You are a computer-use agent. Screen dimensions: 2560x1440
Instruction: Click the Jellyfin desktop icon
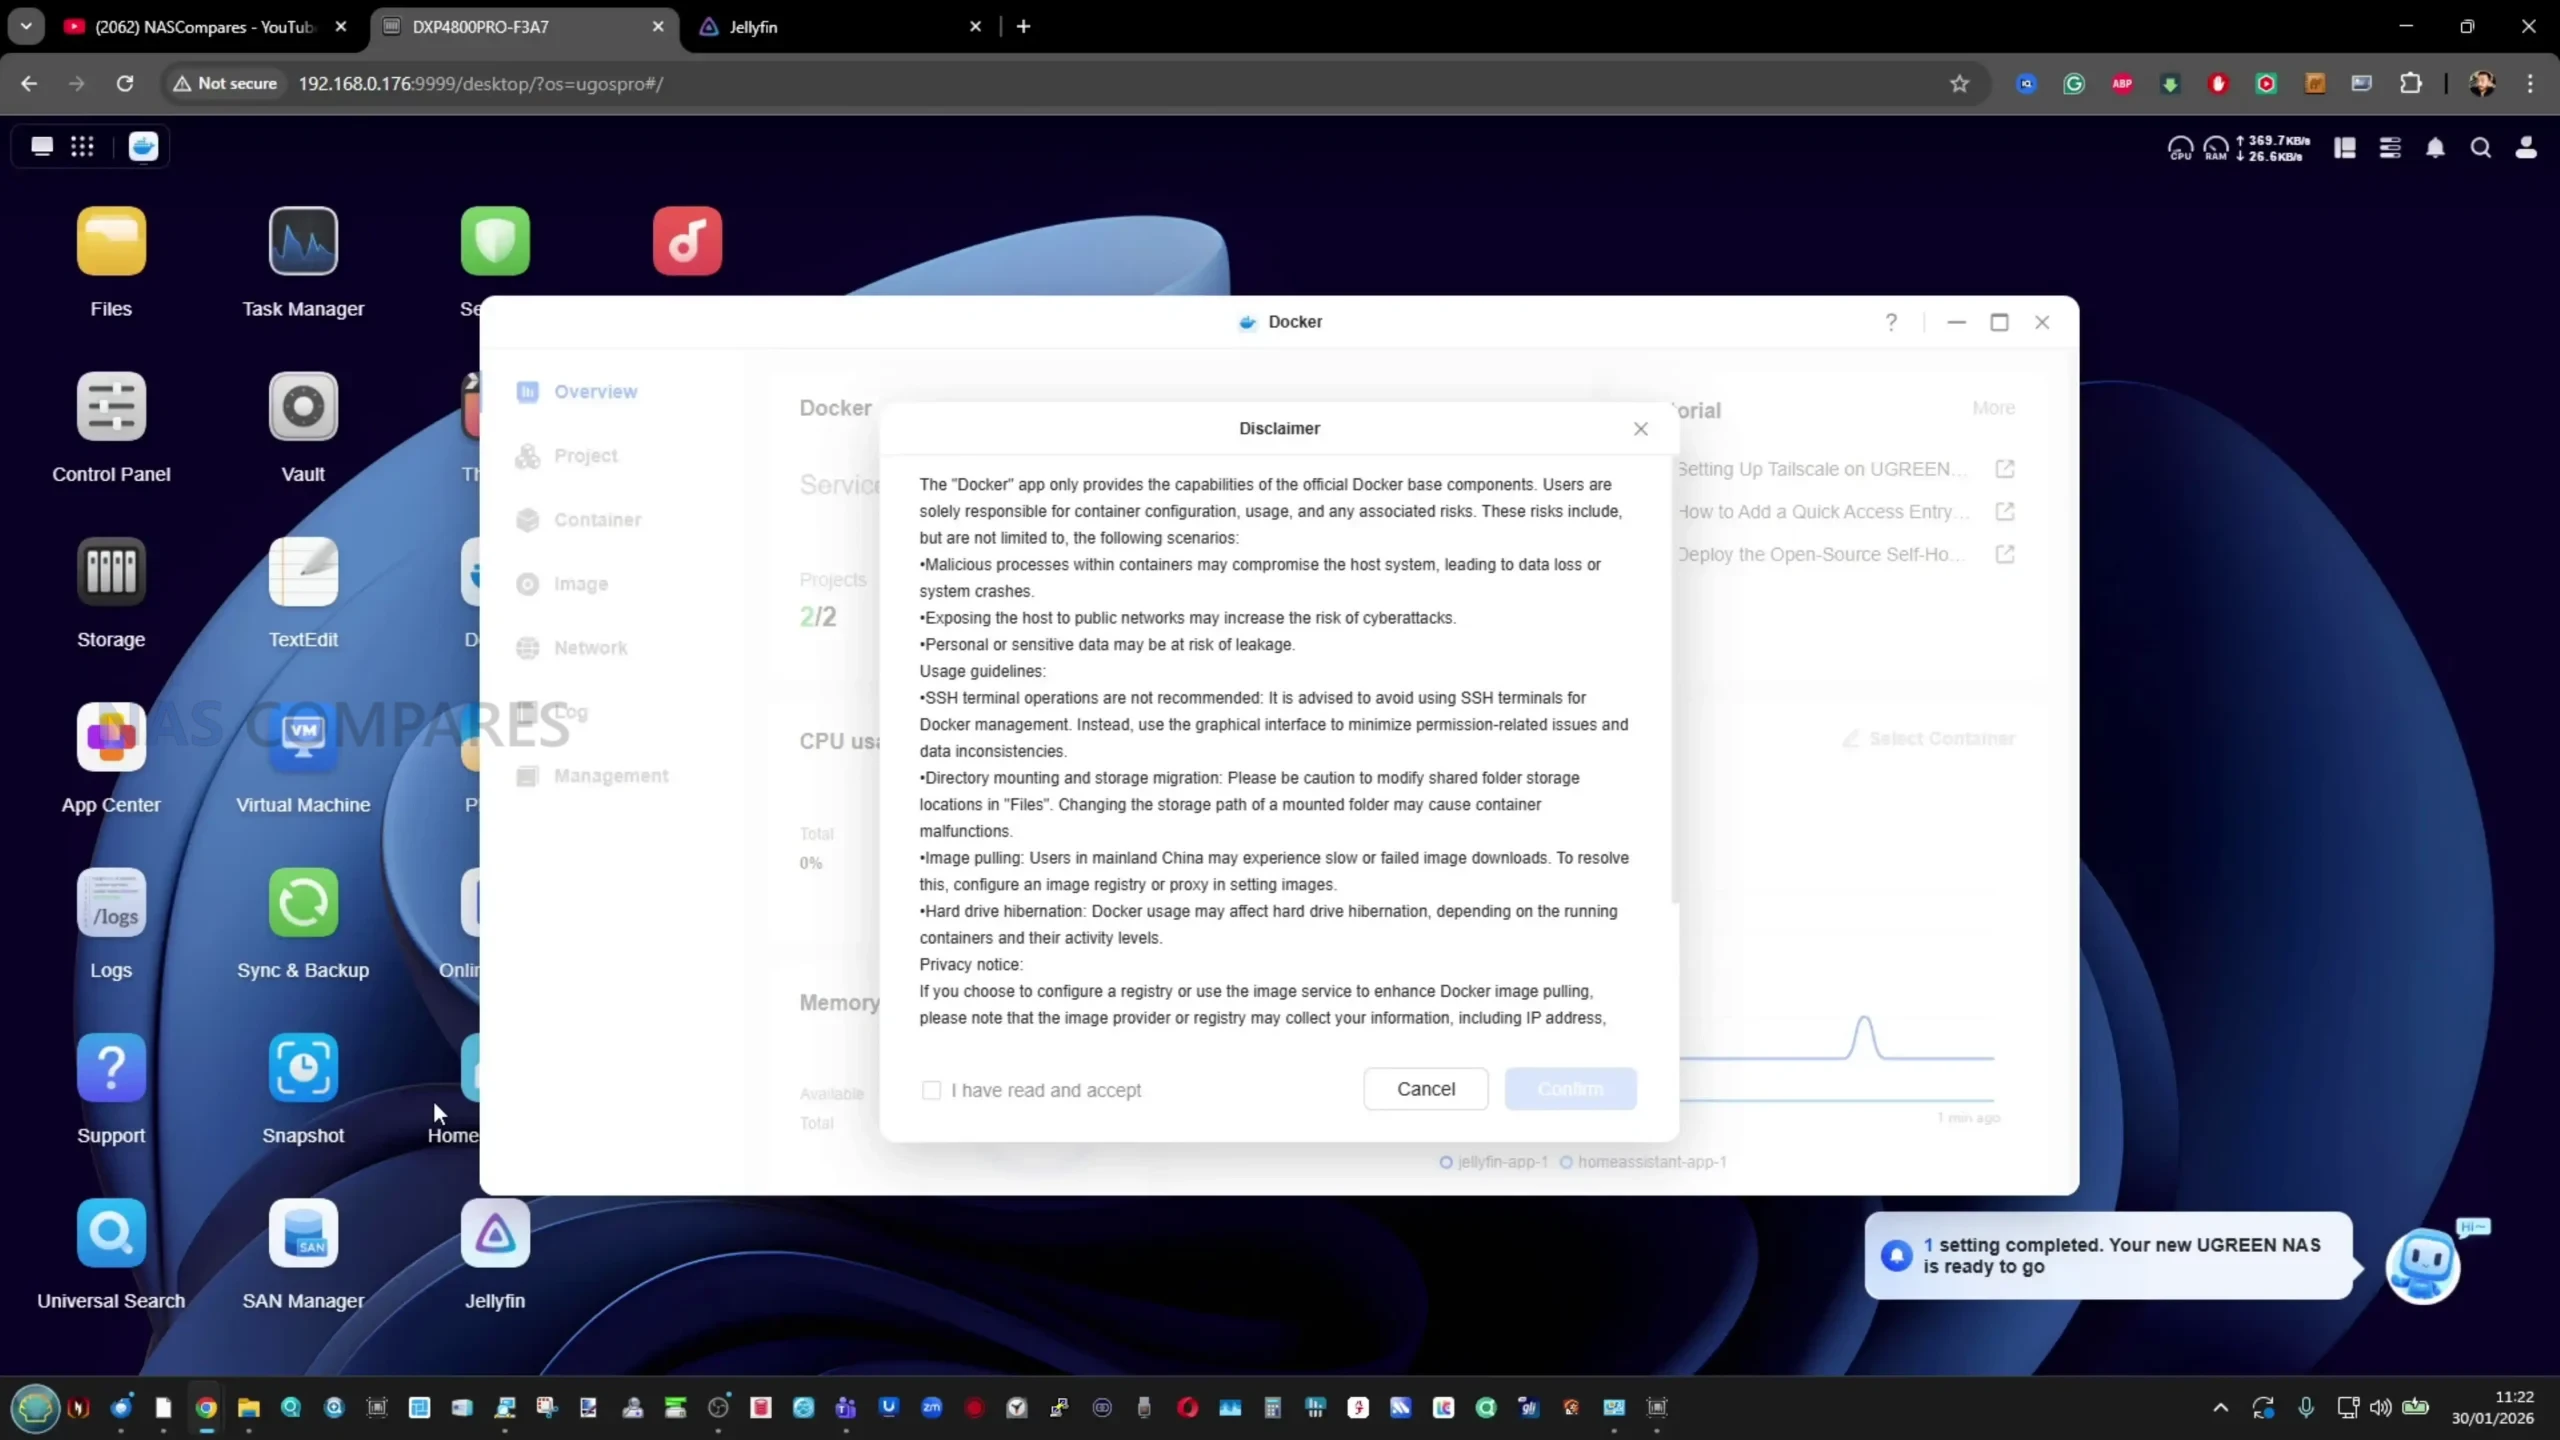pyautogui.click(x=495, y=1234)
